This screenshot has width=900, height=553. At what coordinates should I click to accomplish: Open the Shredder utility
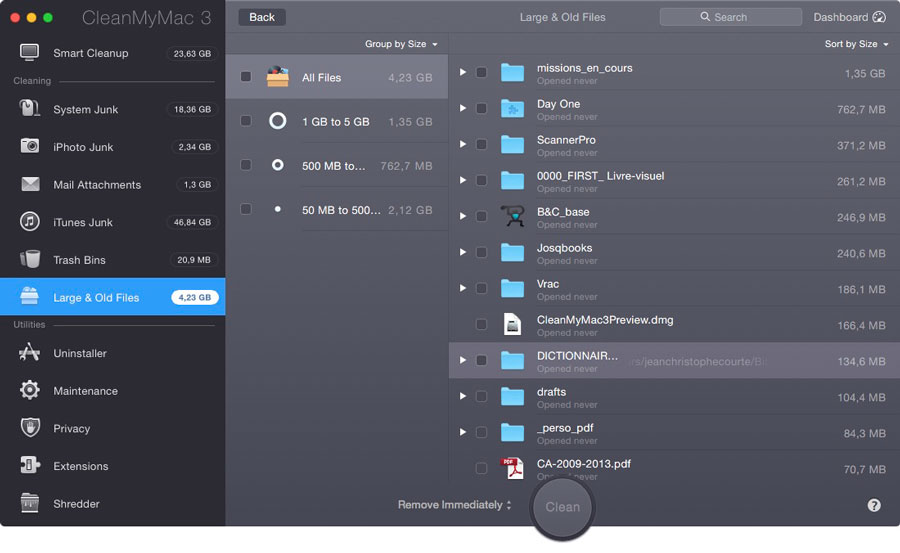tap(112, 504)
